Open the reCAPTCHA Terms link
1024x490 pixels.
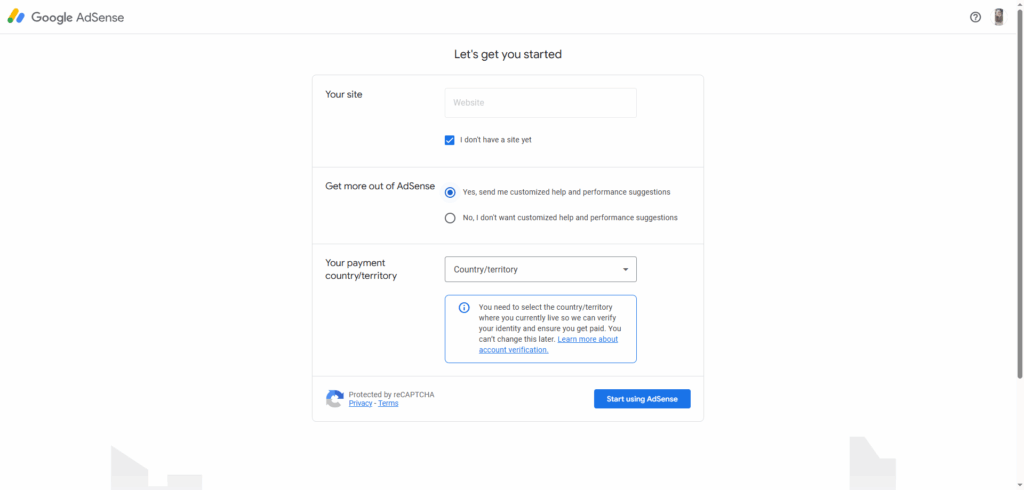388,404
